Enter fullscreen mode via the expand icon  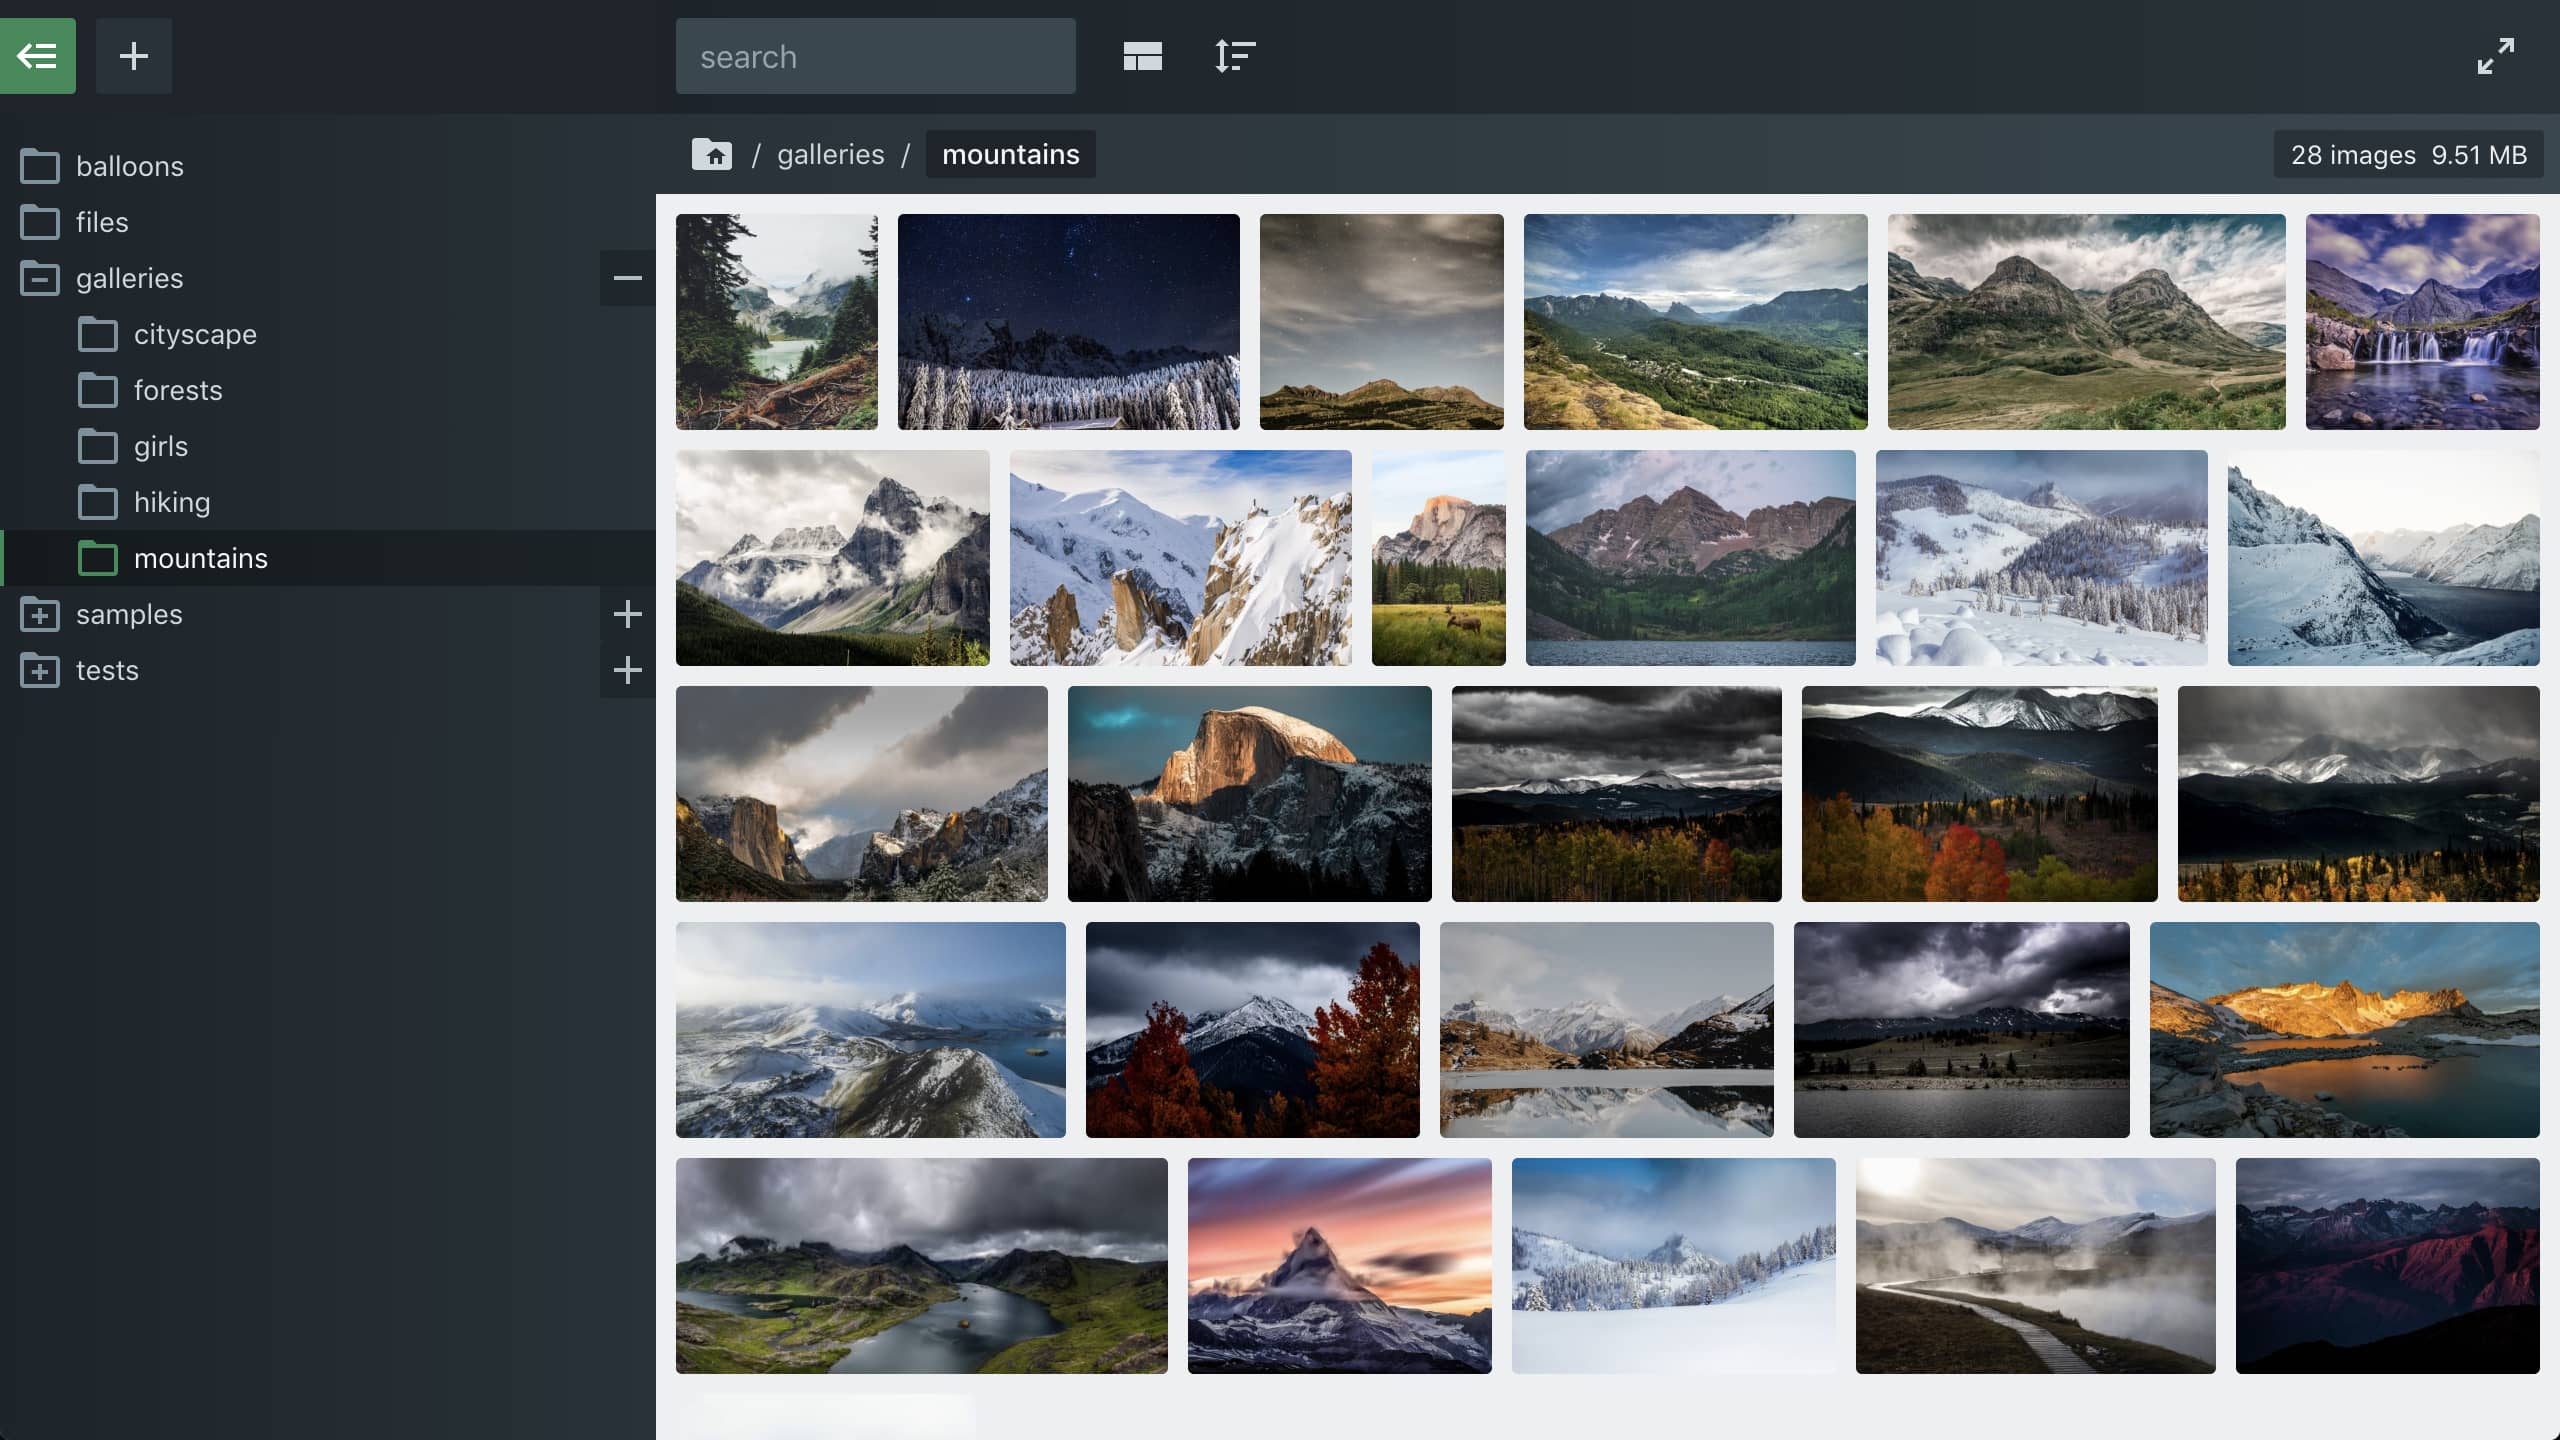2494,55
